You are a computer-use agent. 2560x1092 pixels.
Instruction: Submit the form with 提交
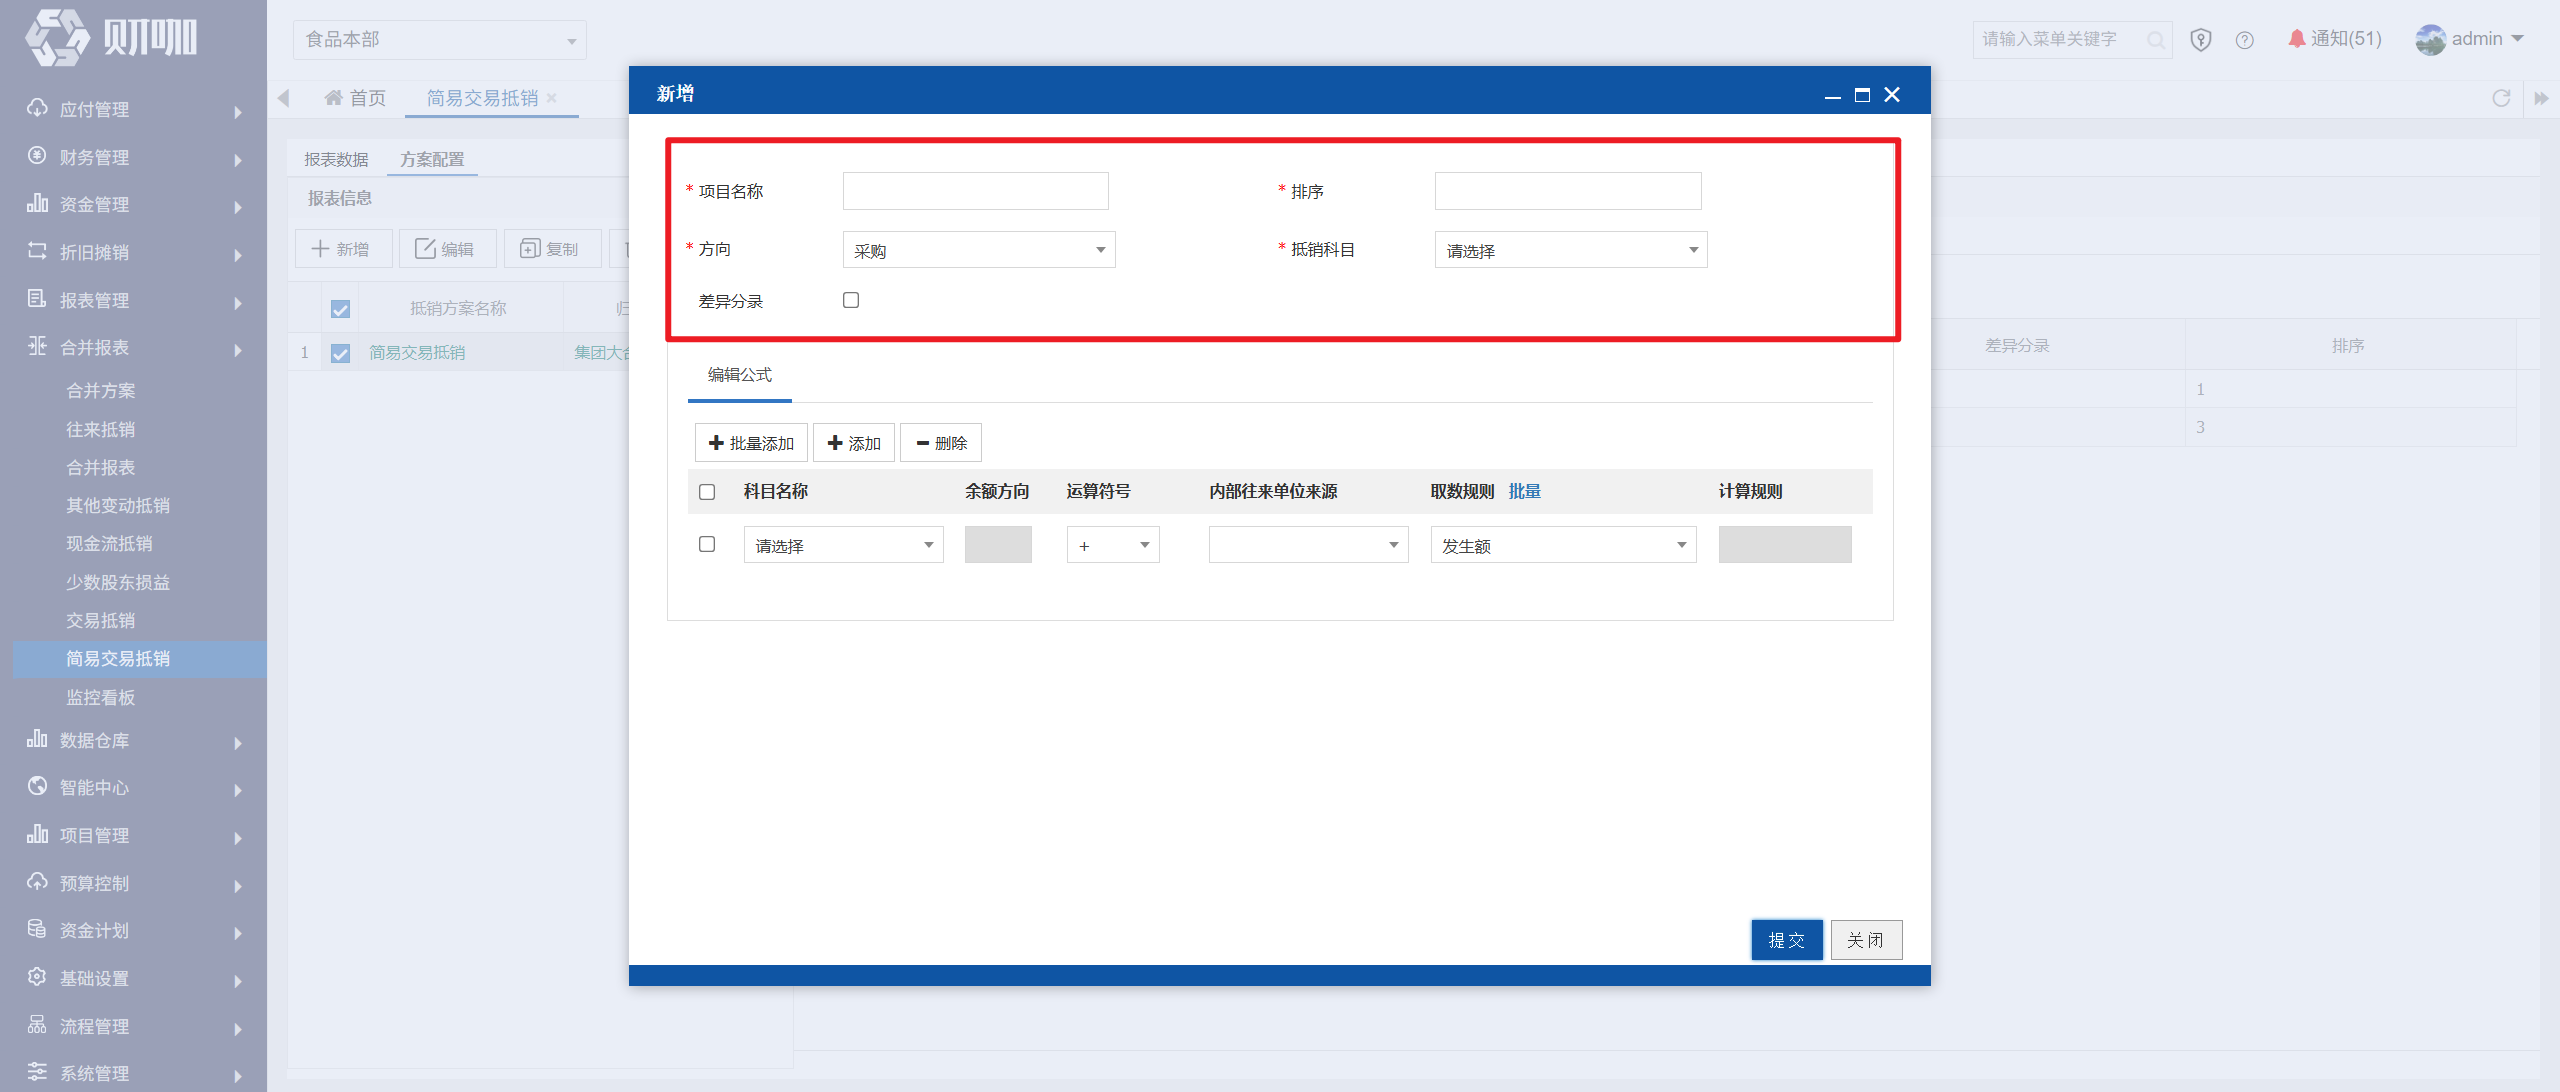point(1786,940)
